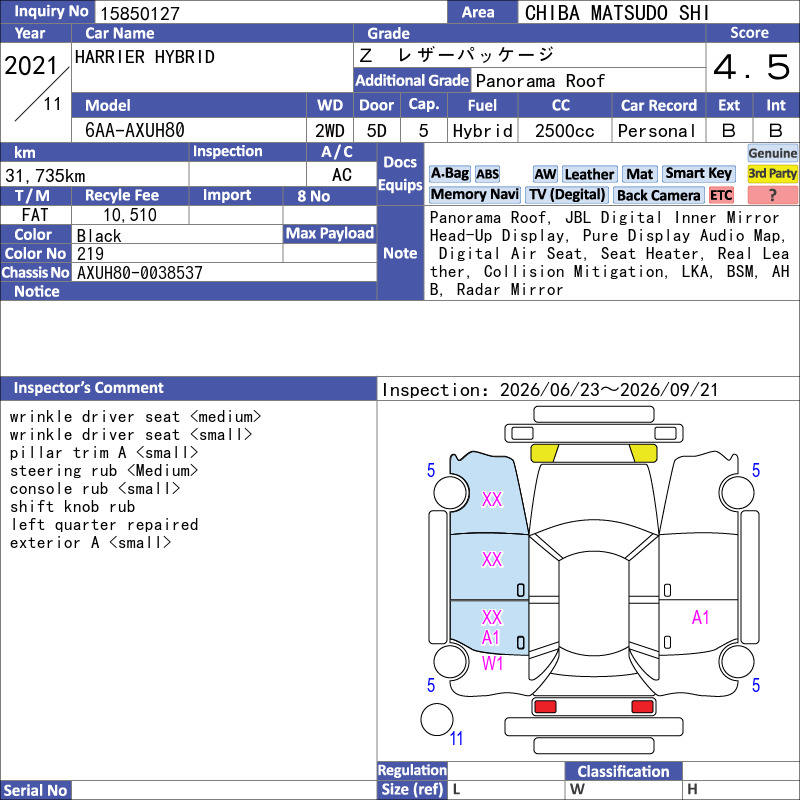Click the 5D door value

point(377,131)
